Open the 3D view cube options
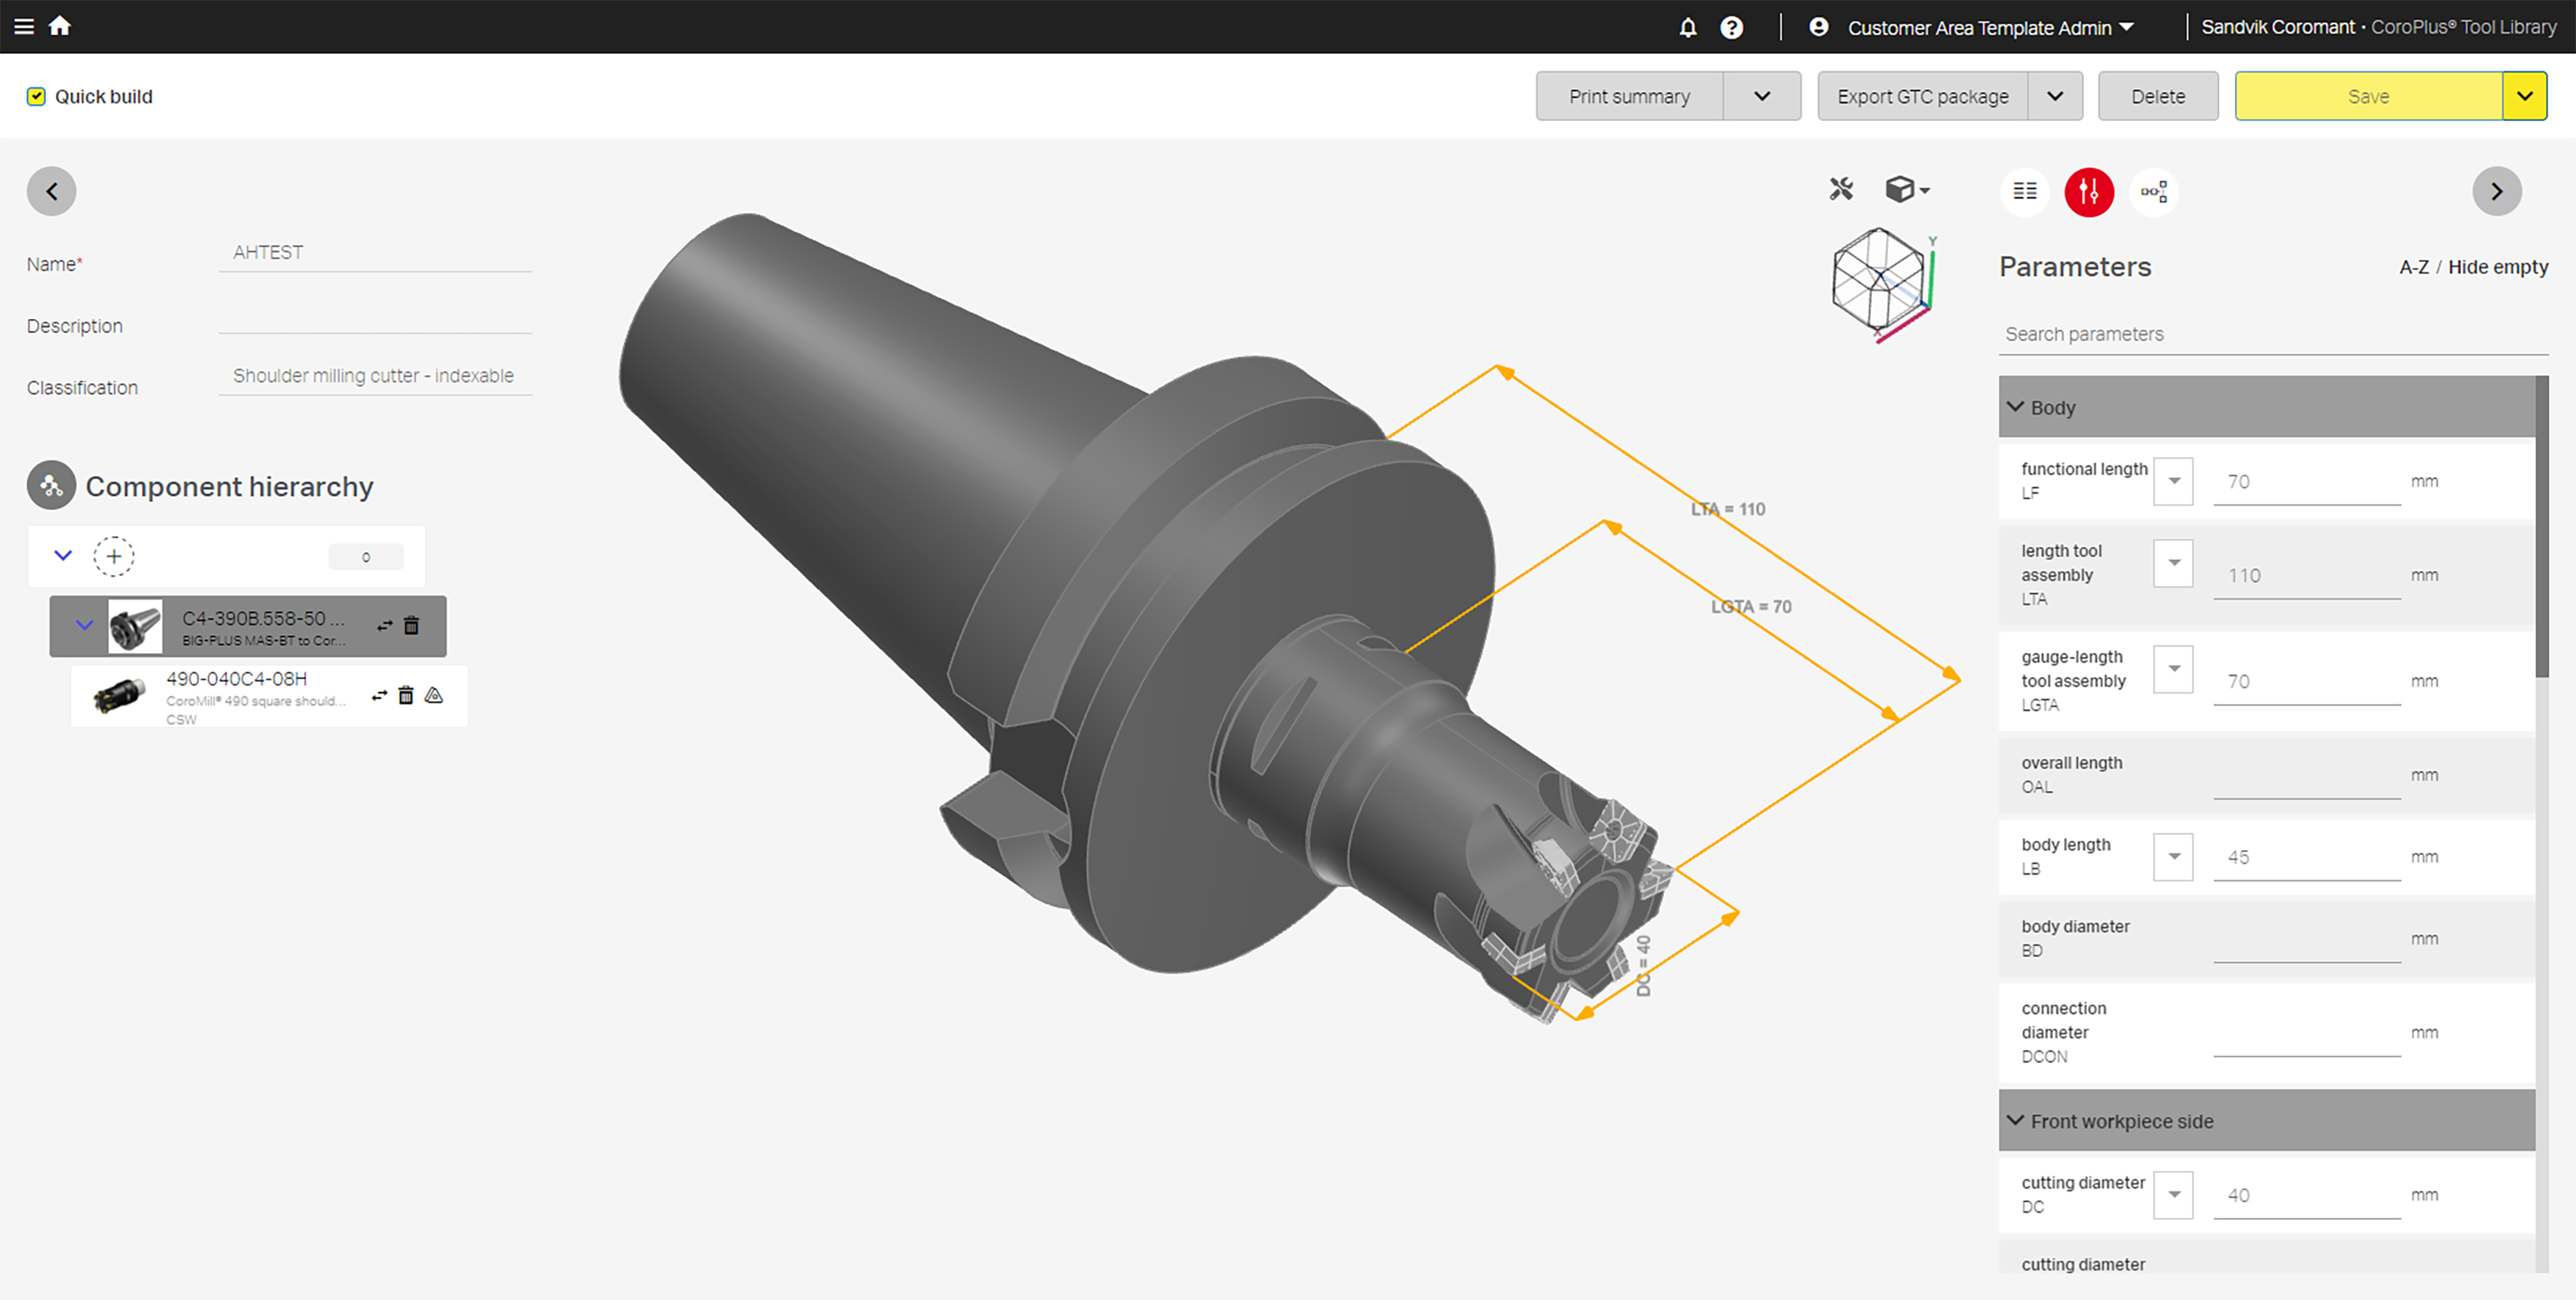This screenshot has width=2576, height=1300. [x=1906, y=189]
